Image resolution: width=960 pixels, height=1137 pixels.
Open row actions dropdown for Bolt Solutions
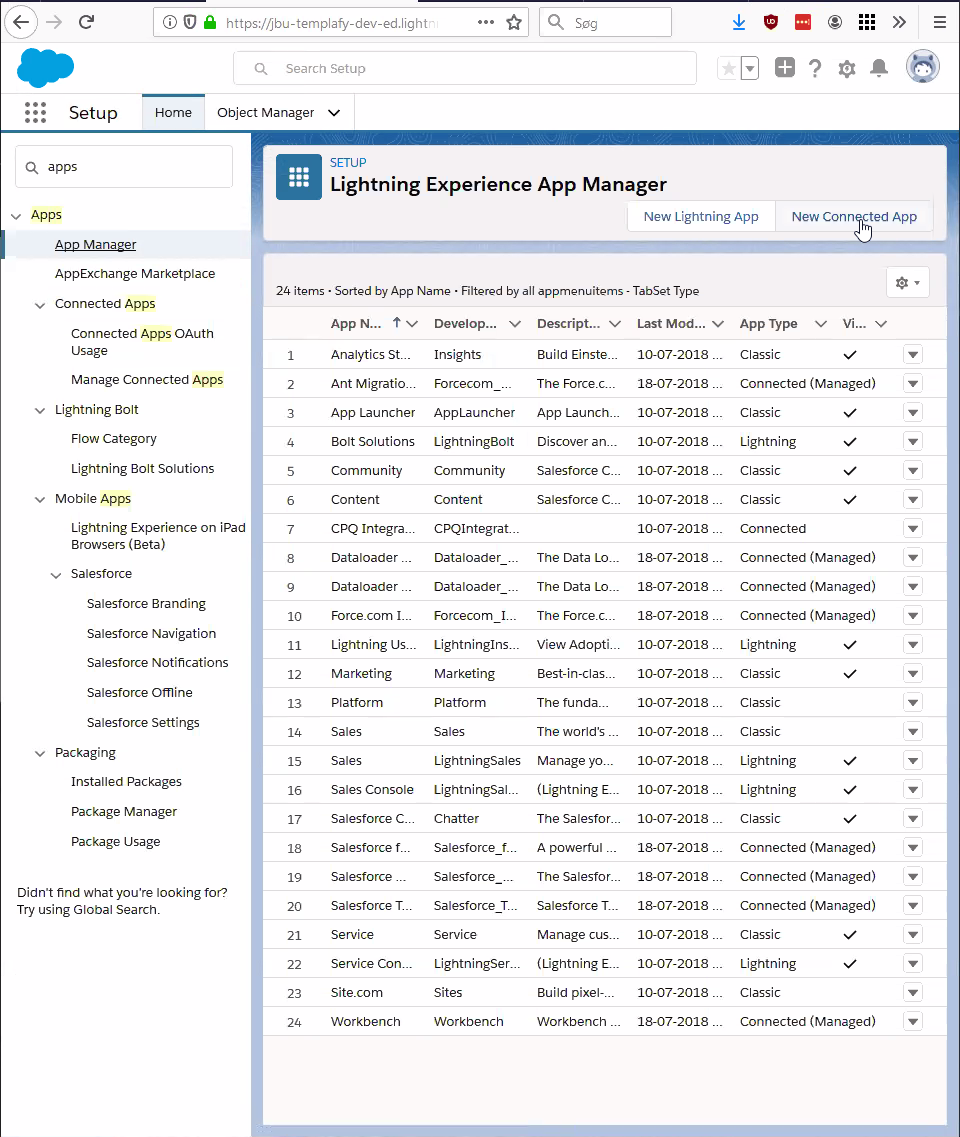pos(913,442)
